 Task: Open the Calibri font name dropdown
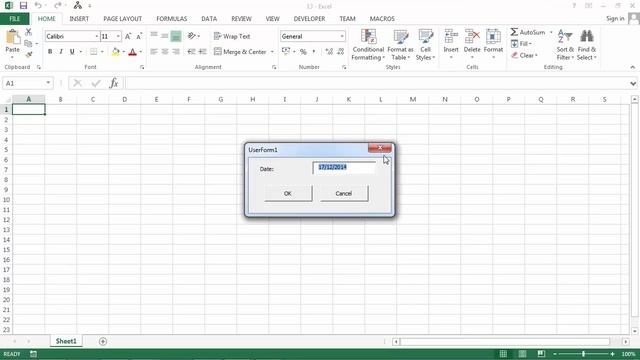pyautogui.click(x=97, y=36)
